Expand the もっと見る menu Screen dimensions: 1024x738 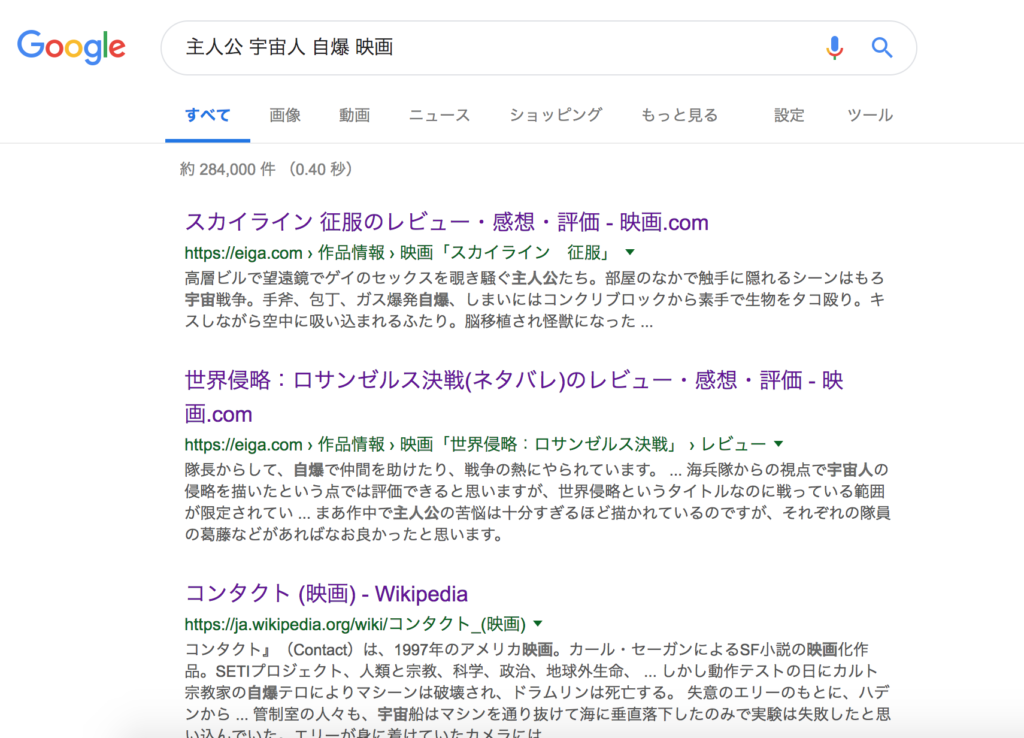tap(679, 115)
